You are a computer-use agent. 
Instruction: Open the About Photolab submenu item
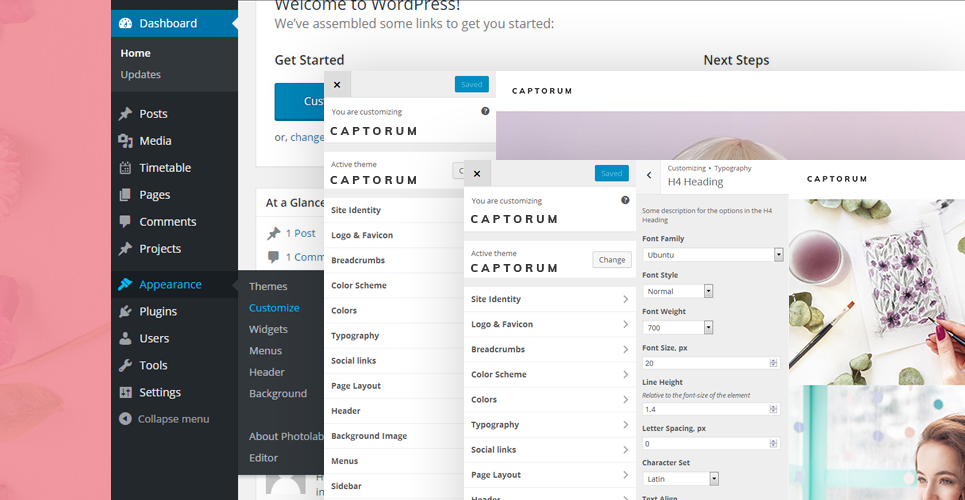286,437
